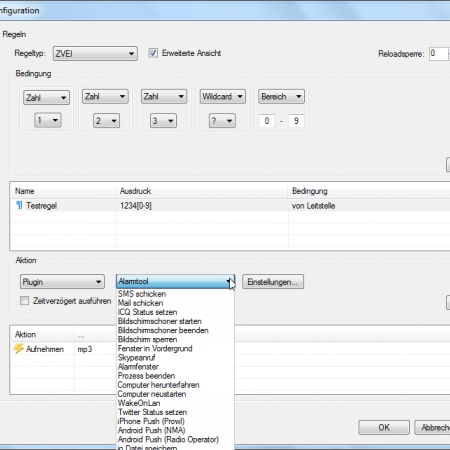Choose Bildschirmschoner starten option

(175, 321)
